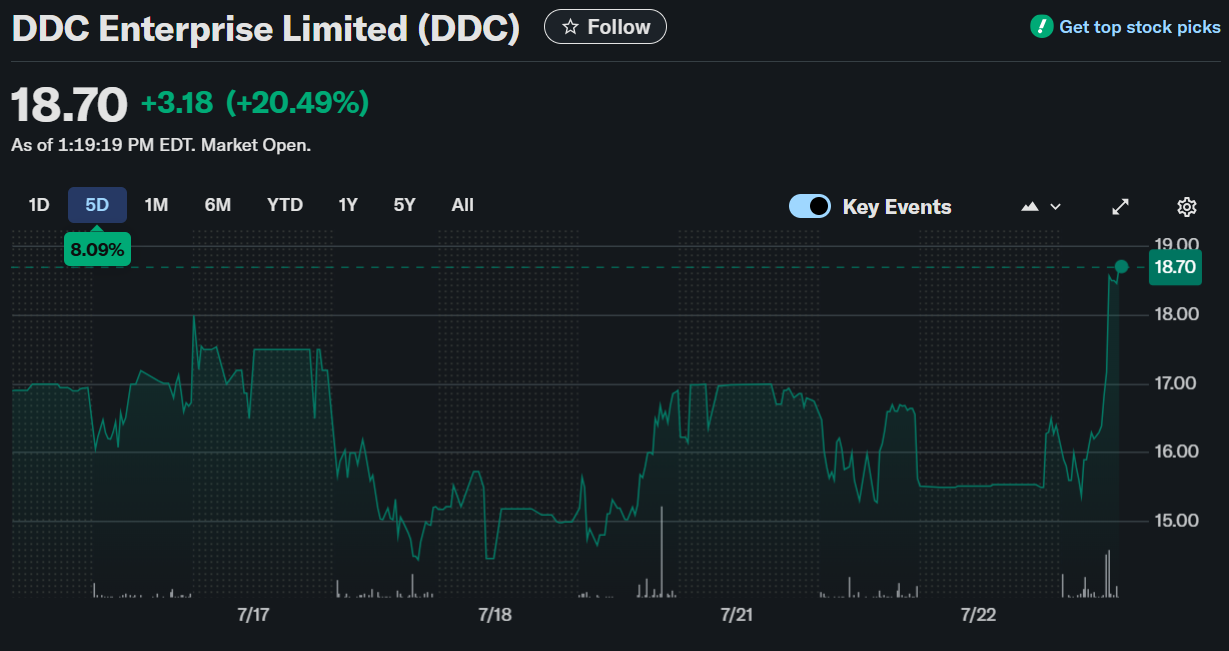
Task: Switch chart to 6M range
Action: [218, 205]
